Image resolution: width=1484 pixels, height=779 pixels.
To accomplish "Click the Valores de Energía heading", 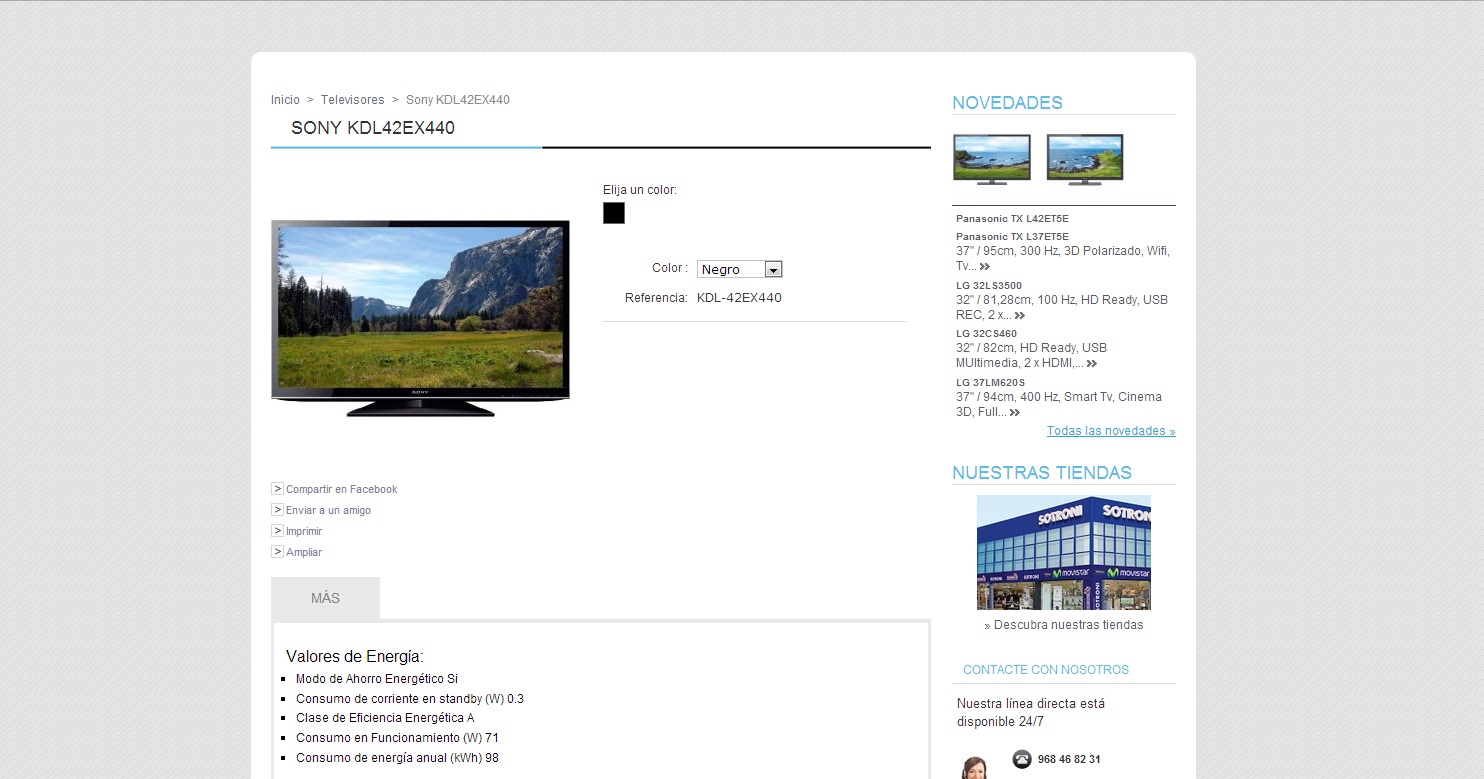I will (355, 656).
